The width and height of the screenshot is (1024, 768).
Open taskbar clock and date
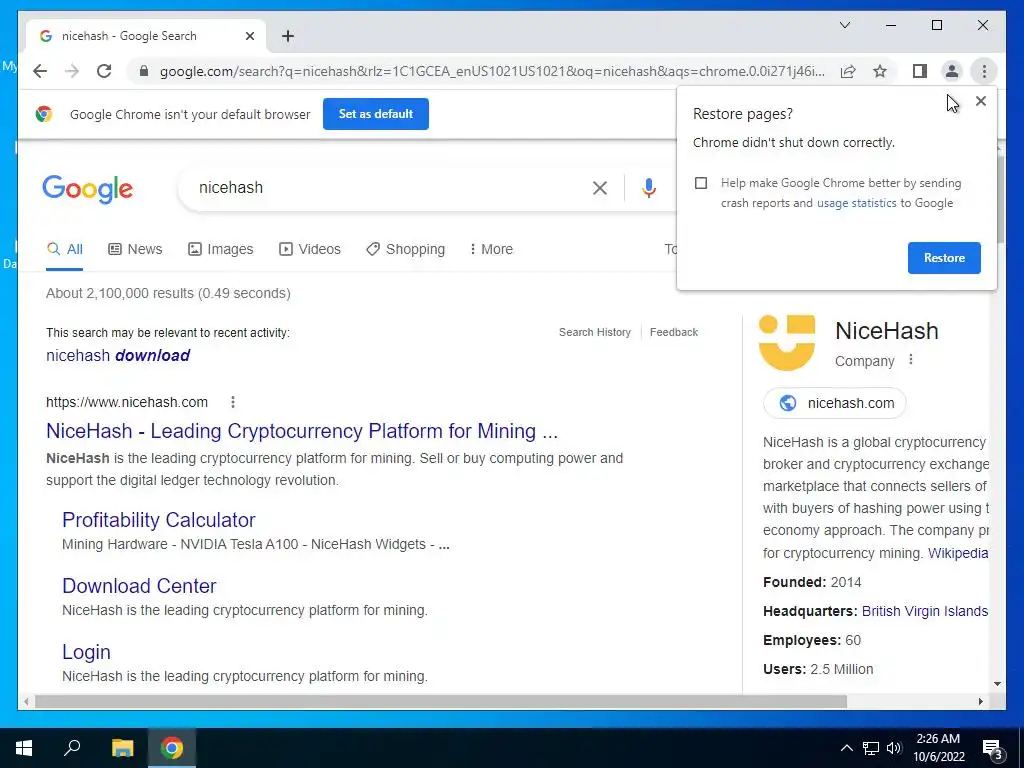pyautogui.click(x=938, y=748)
